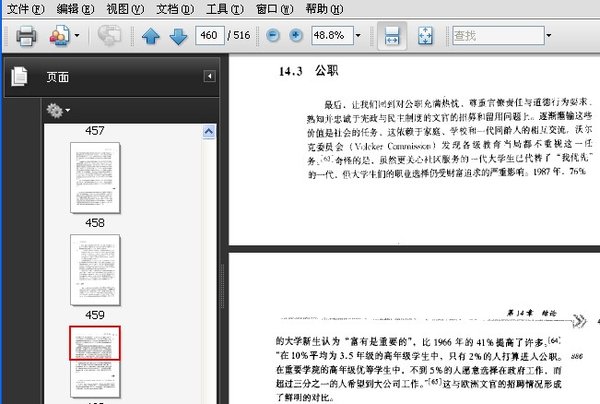Viewport: 600px width, 404px height.
Task: Expand the collaborate icon dropdown arrow
Action: click(77, 36)
